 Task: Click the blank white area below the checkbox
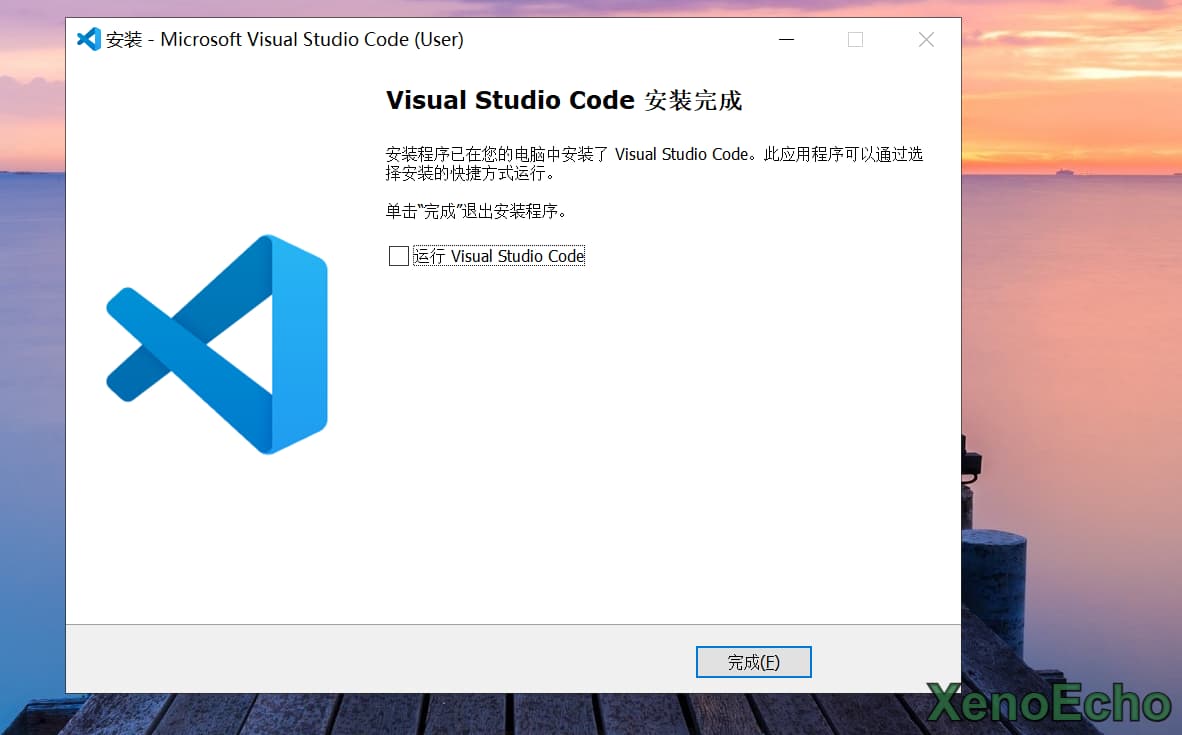(650, 450)
